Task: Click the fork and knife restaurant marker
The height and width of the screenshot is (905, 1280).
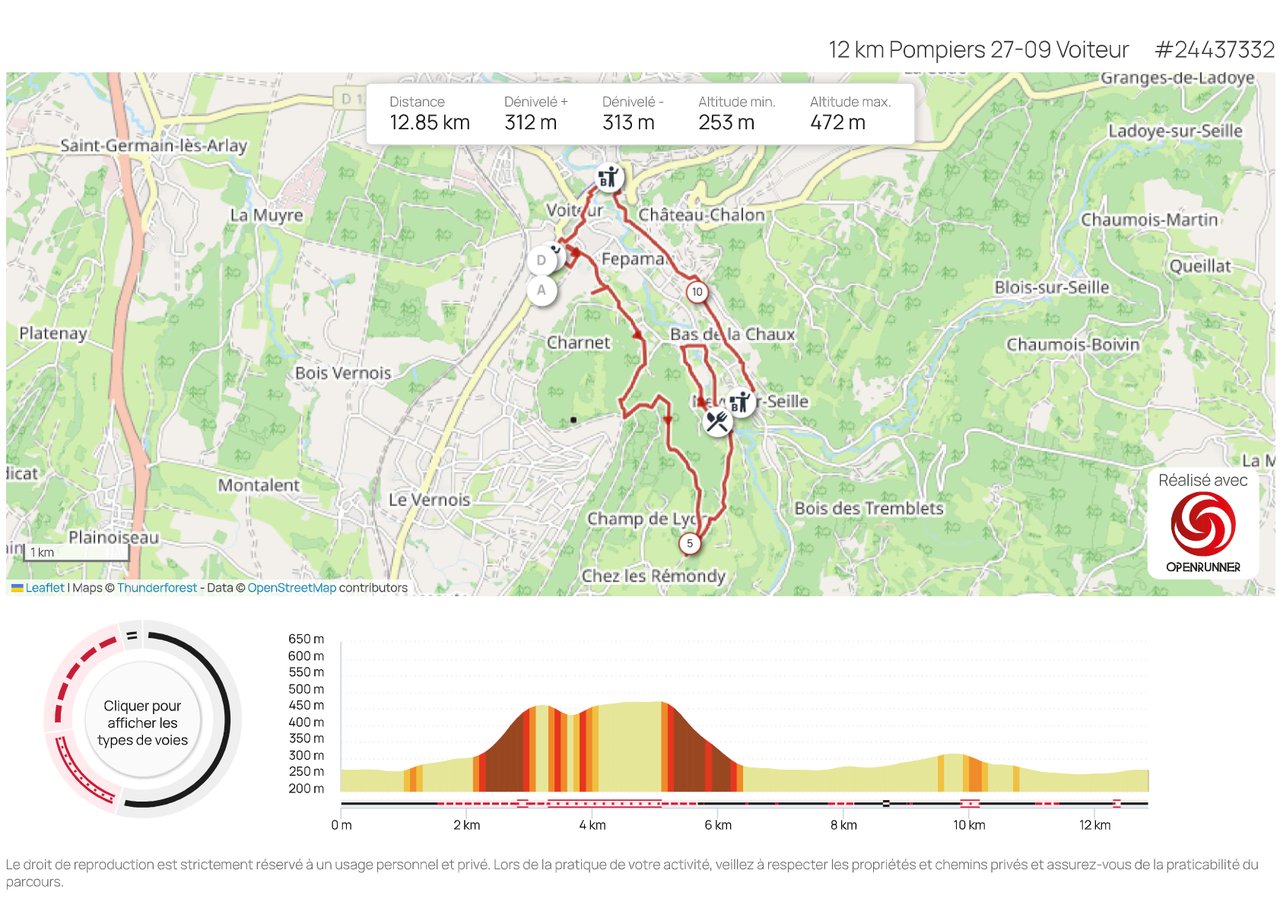Action: point(716,421)
